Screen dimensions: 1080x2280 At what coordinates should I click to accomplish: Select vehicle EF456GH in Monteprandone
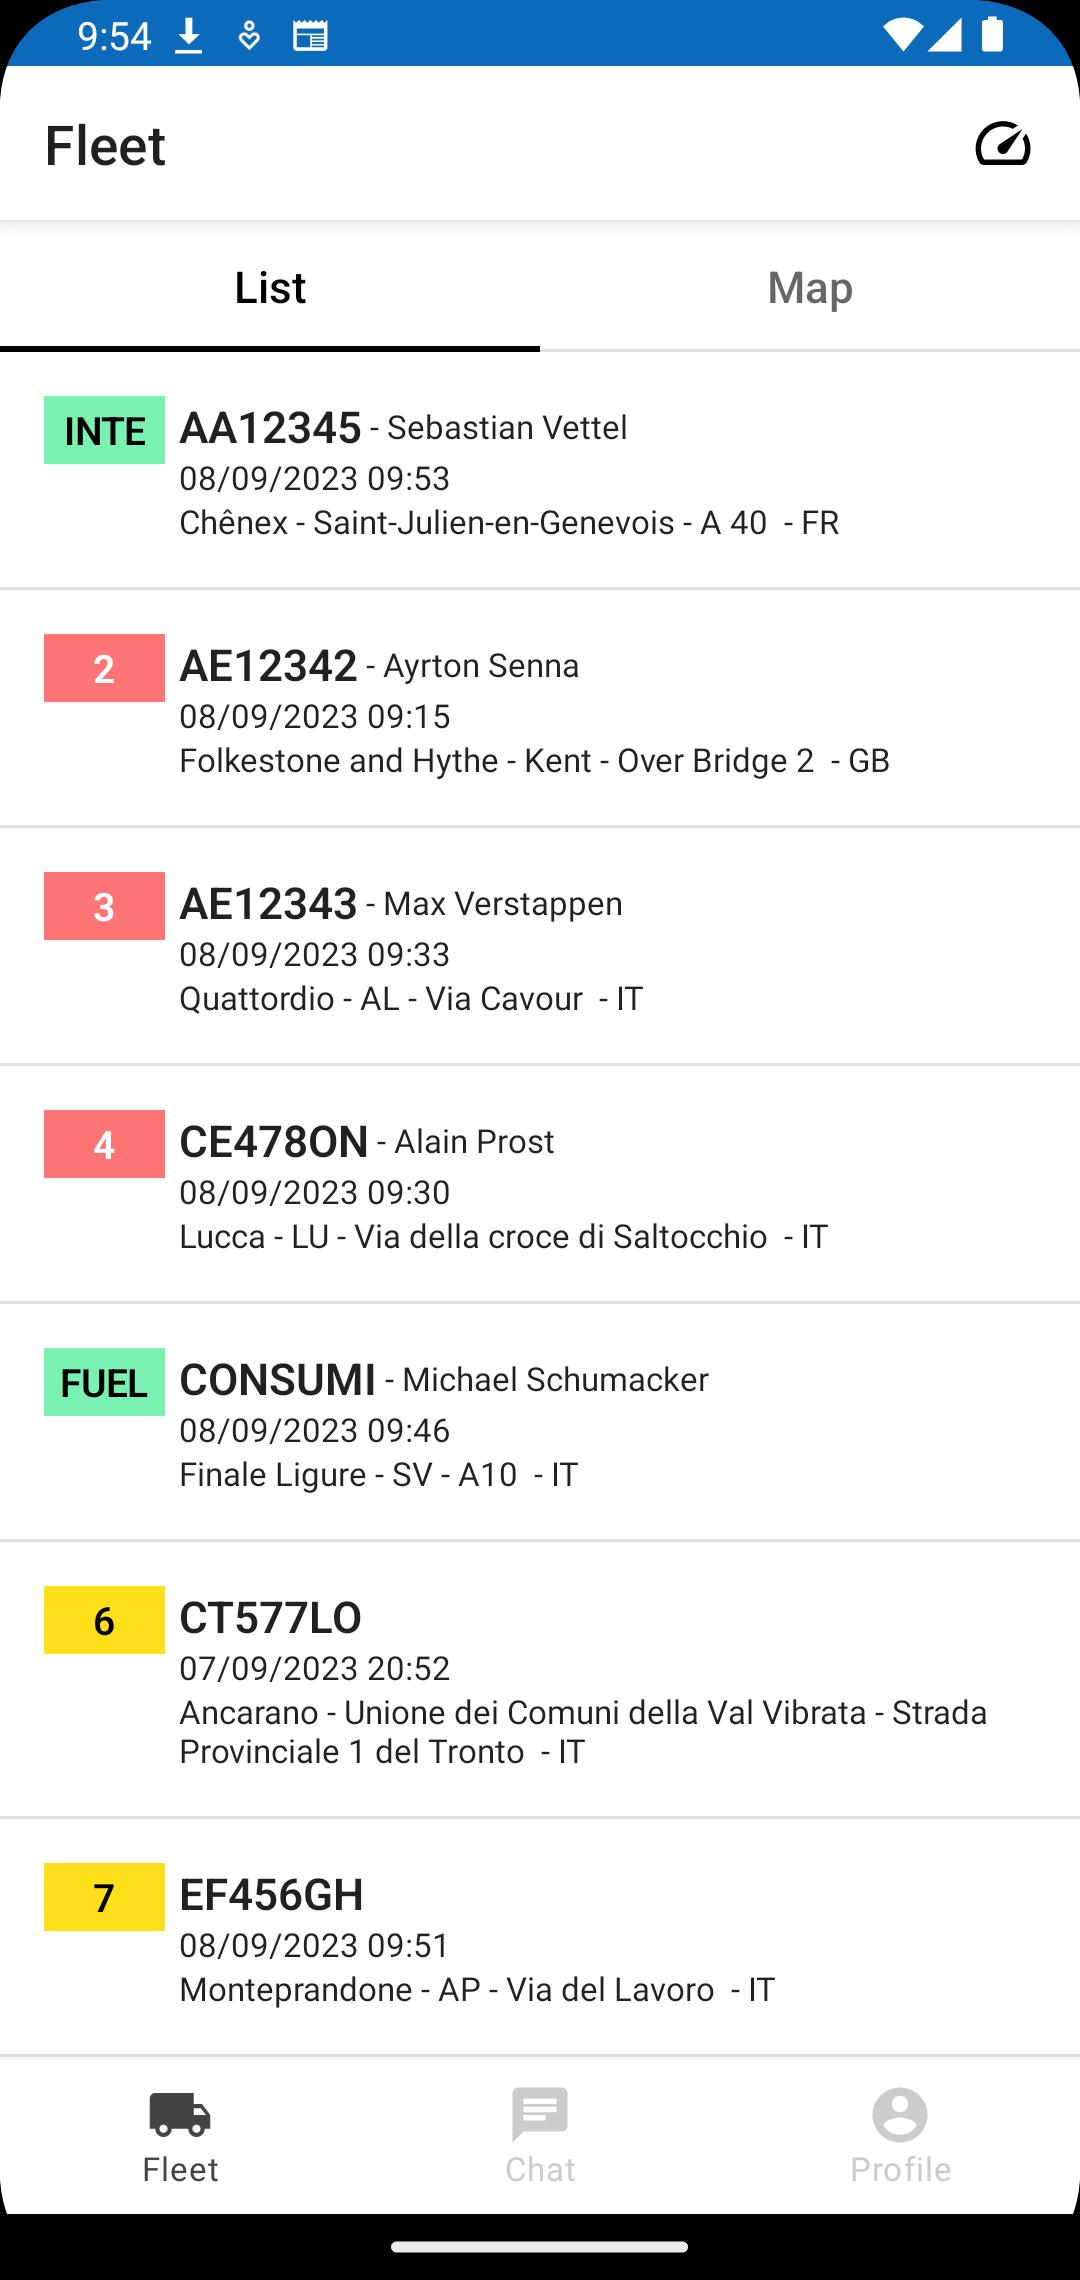click(x=540, y=1938)
